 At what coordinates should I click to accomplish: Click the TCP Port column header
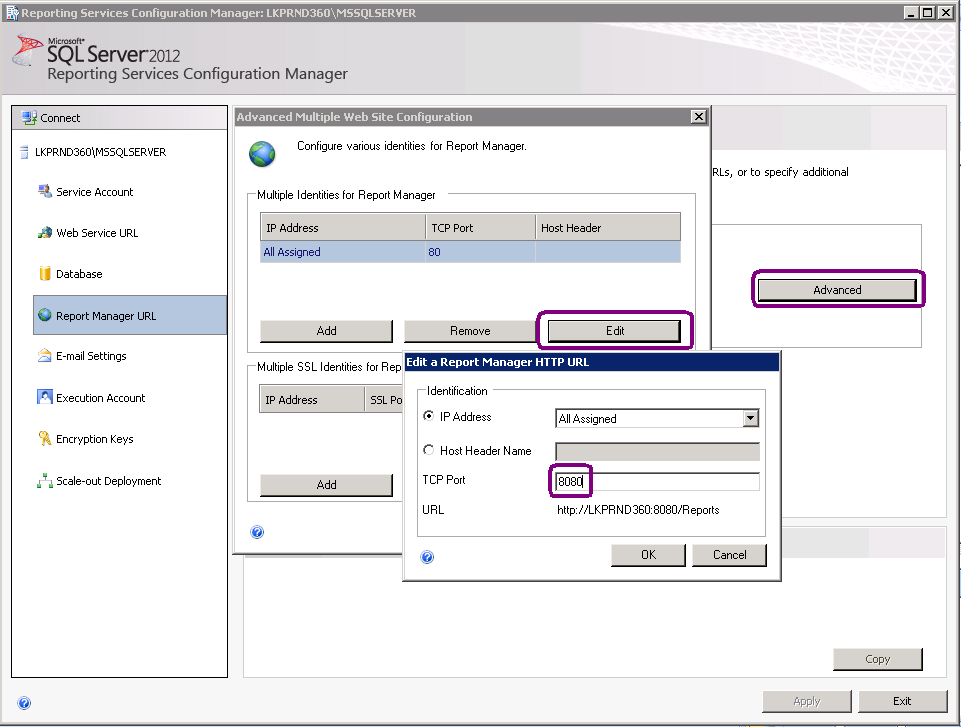tap(480, 228)
